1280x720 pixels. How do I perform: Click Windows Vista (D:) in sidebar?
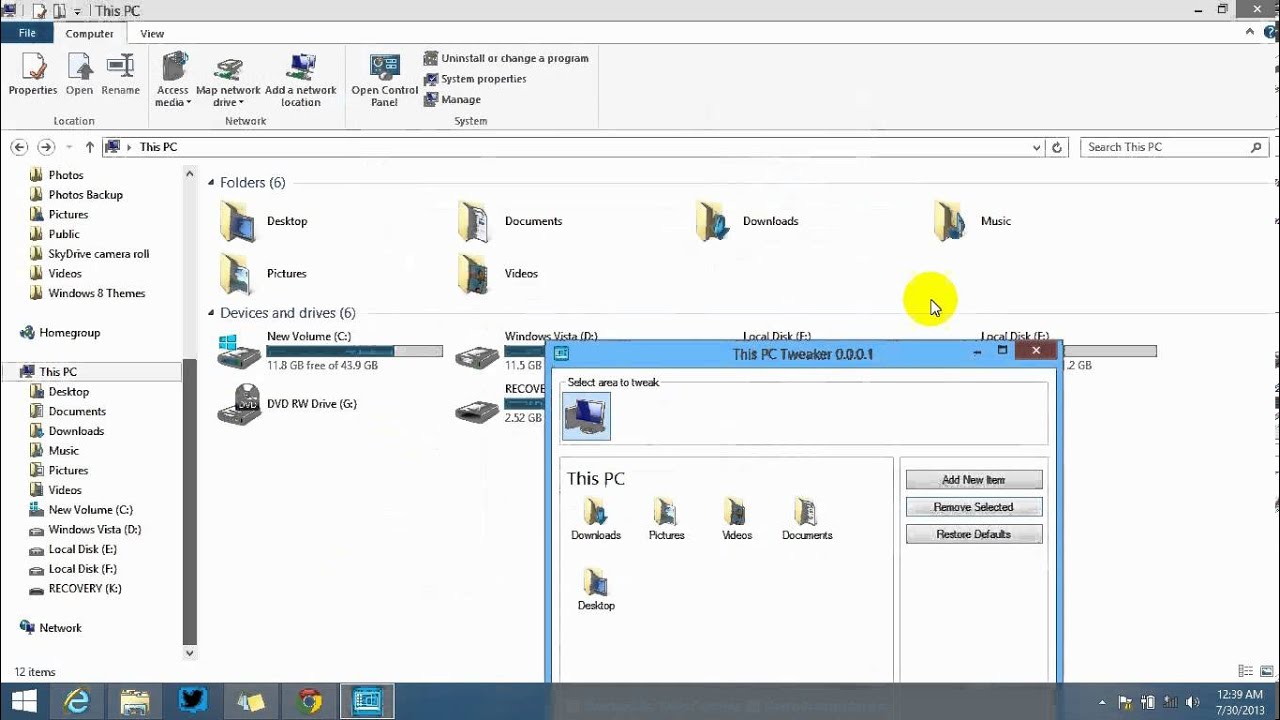[95, 530]
